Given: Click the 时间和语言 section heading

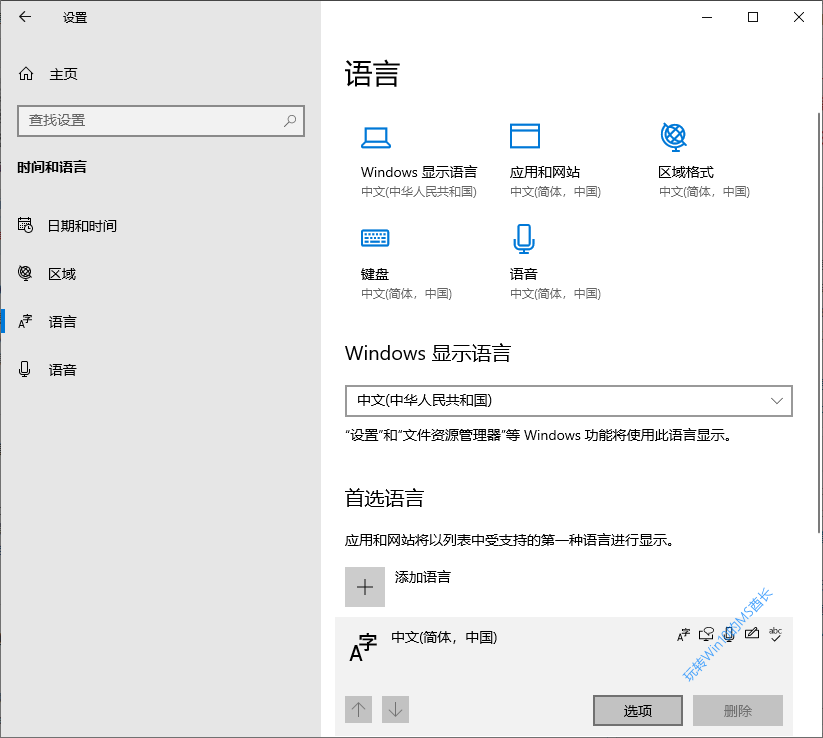Looking at the screenshot, I should click(51, 167).
